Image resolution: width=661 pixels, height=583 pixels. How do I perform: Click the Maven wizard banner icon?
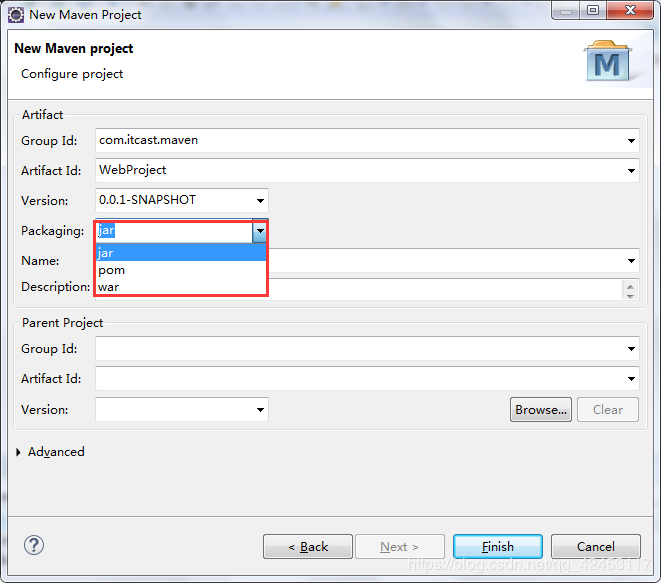point(606,63)
